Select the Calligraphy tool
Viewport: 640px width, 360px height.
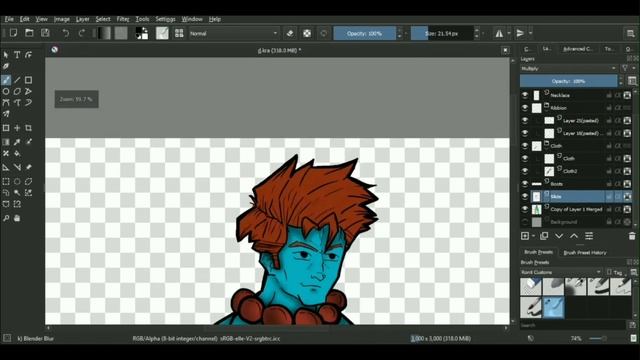pos(6,66)
